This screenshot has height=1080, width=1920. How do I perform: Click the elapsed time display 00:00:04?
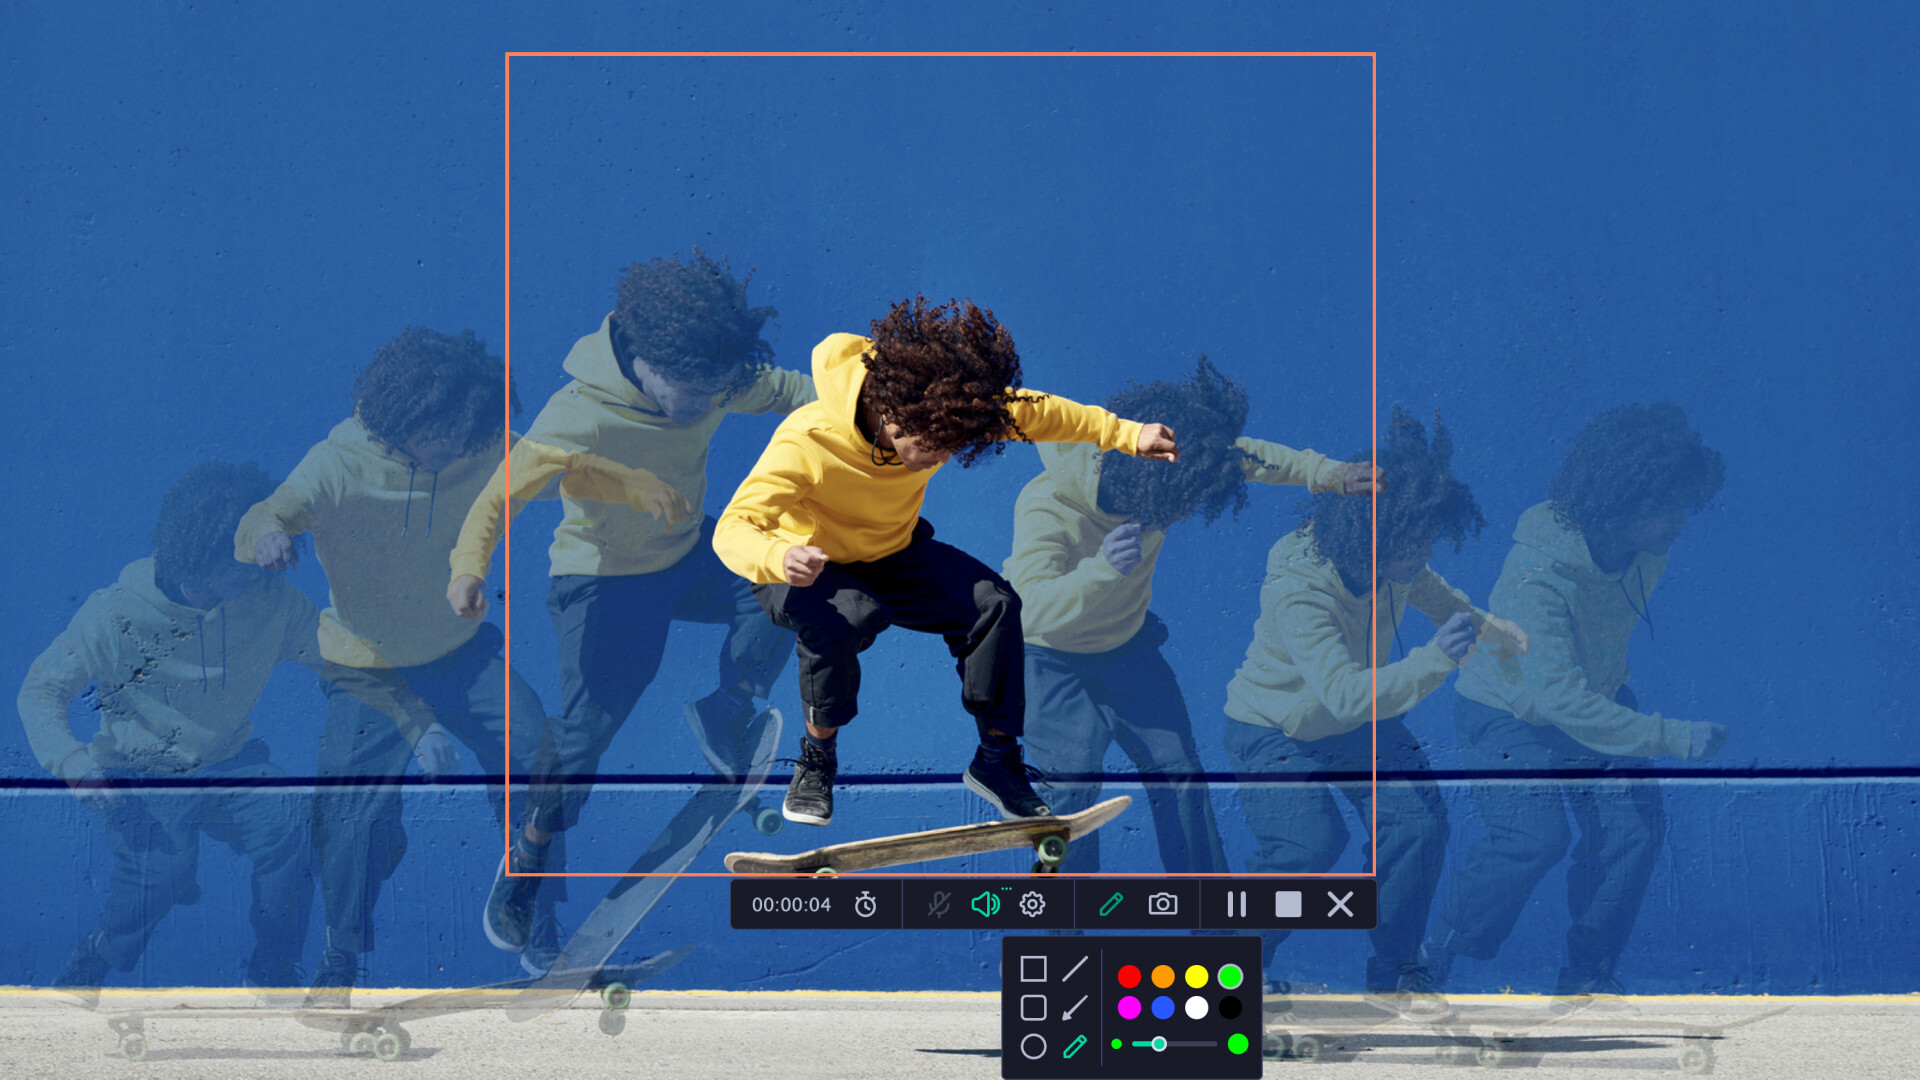pyautogui.click(x=791, y=905)
